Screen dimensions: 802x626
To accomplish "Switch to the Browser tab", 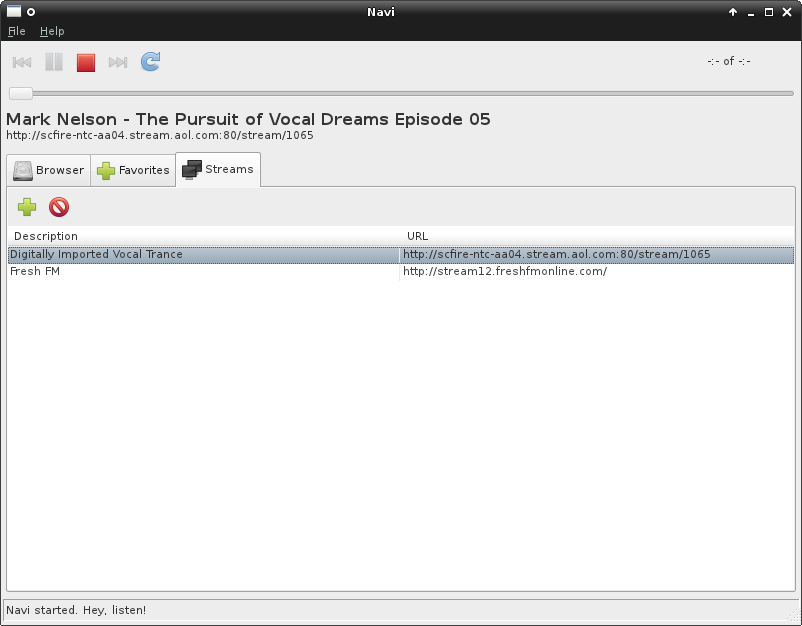I will (49, 170).
